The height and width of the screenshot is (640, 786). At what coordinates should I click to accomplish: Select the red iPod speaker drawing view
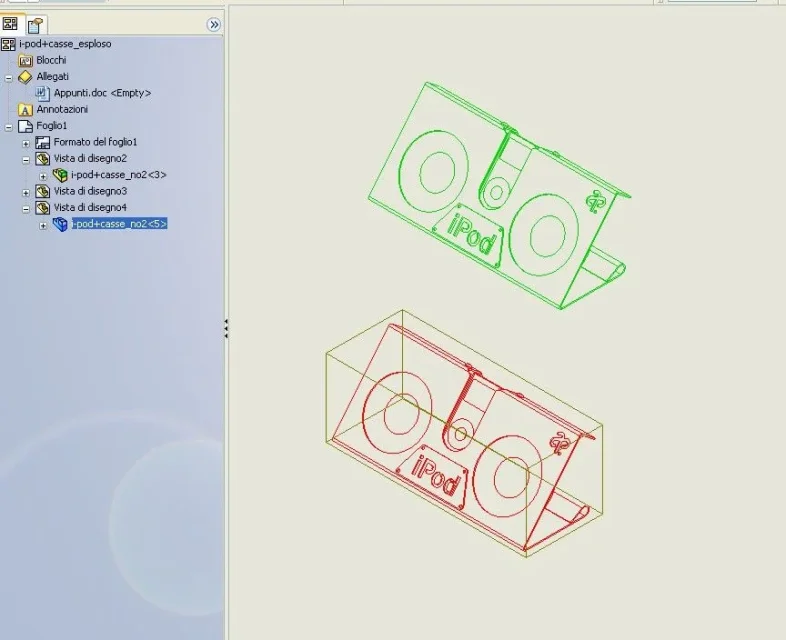coord(464,434)
